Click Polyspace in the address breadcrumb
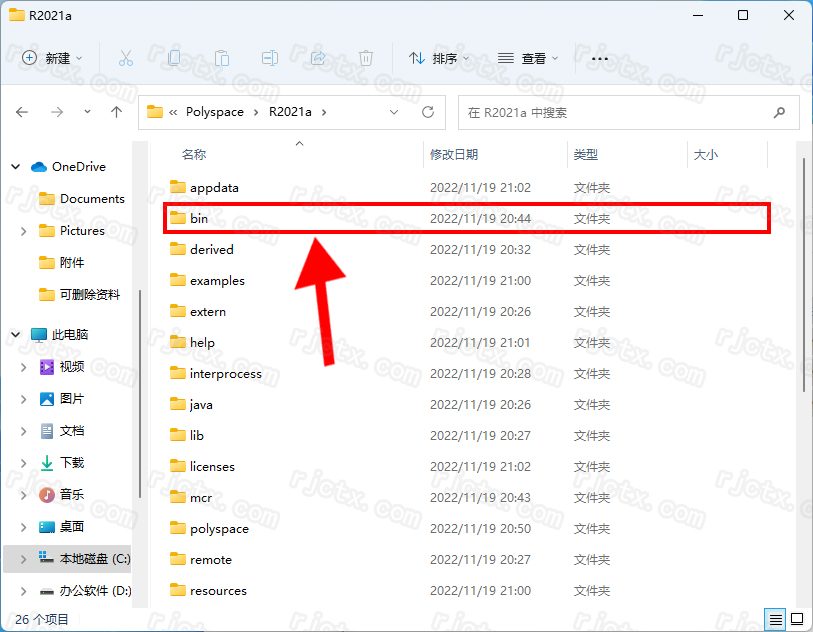Viewport: 813px width, 632px height. tap(214, 112)
